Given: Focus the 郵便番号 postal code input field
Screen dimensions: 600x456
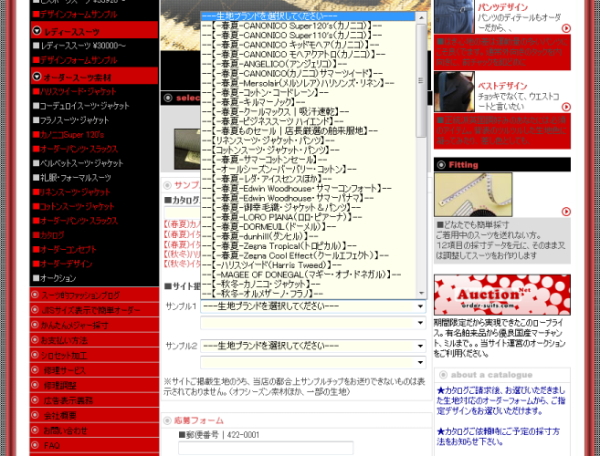Looking at the screenshot, I should click(x=266, y=448).
